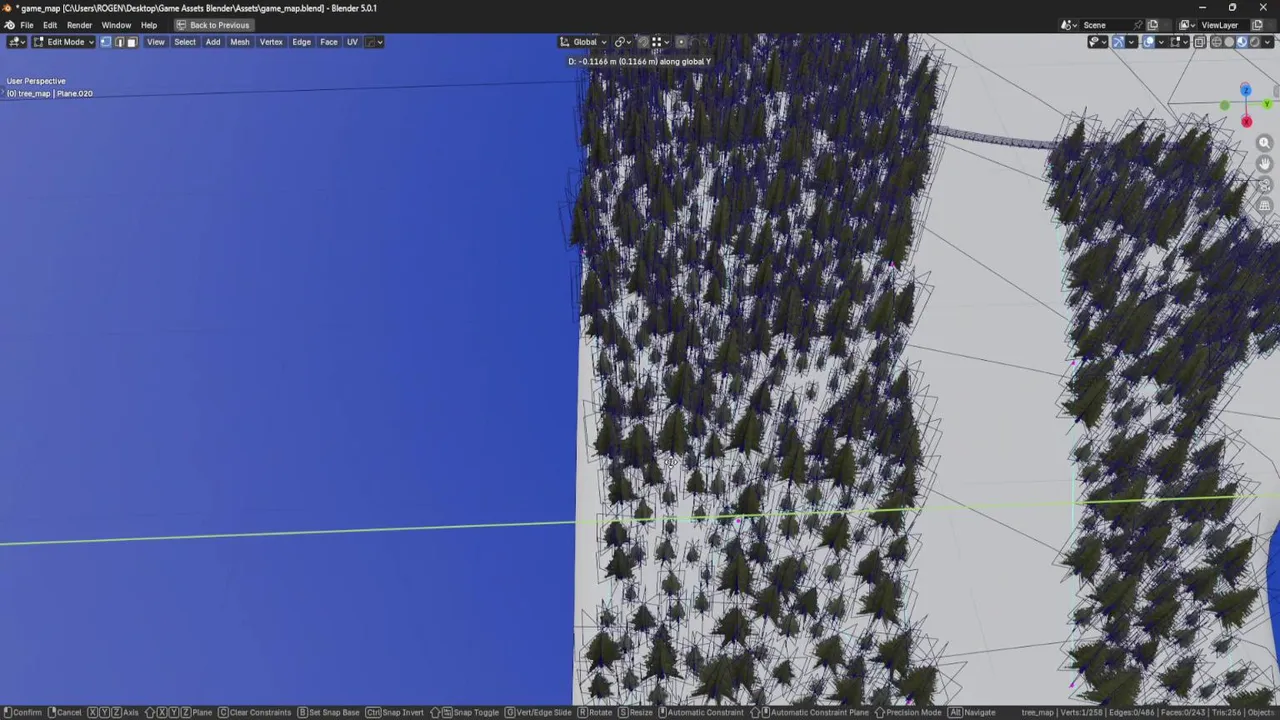Open the transform pivot point dropdown
The image size is (1280, 720).
[x=623, y=42]
